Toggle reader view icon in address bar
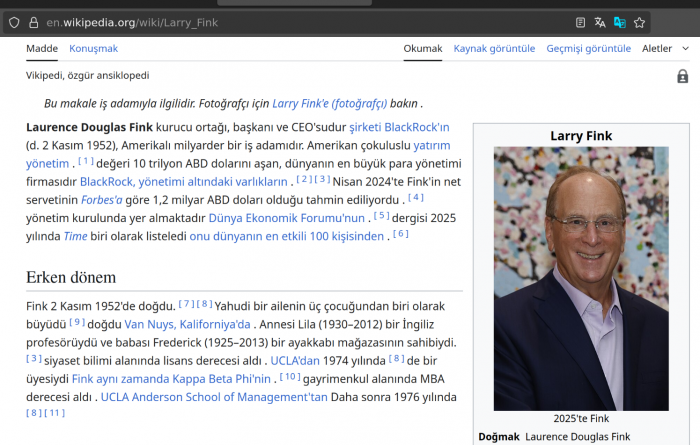The image size is (700, 445). point(580,23)
